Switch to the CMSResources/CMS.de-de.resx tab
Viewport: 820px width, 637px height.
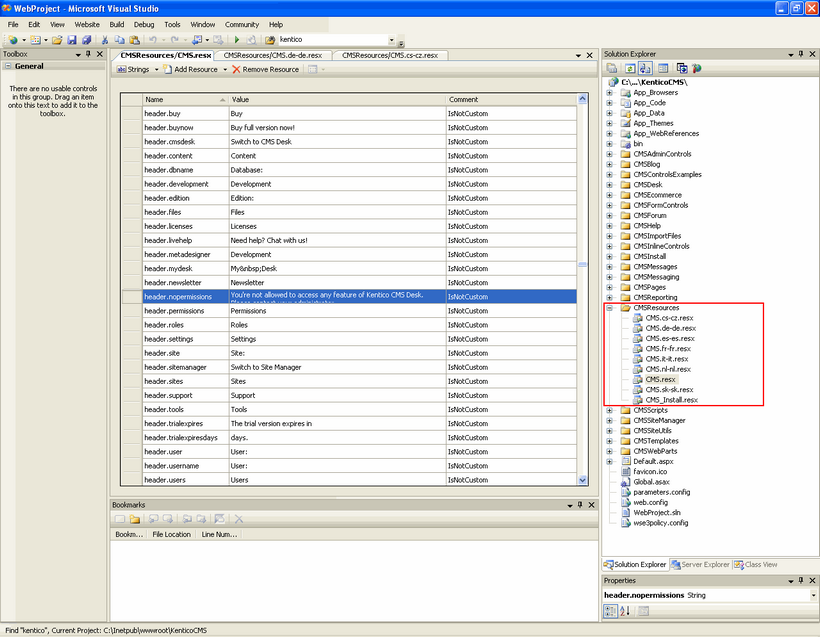pos(272,55)
